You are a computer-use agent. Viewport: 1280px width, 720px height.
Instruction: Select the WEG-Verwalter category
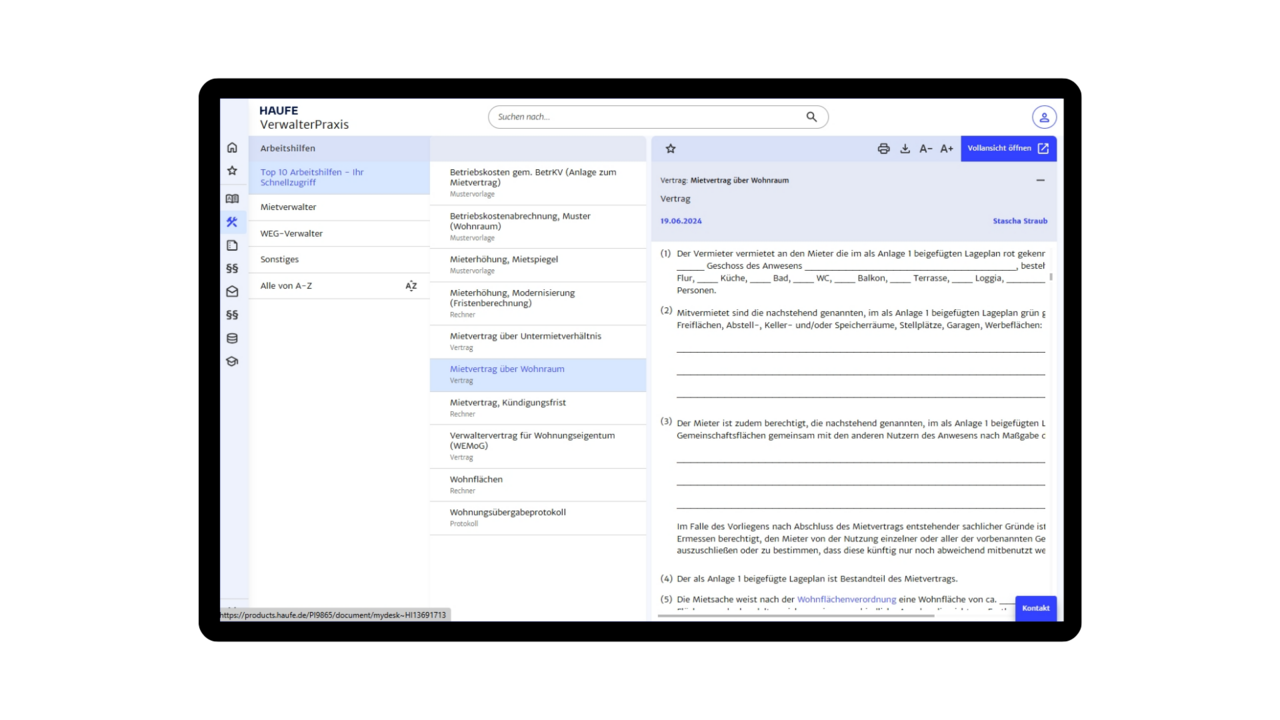coord(291,233)
